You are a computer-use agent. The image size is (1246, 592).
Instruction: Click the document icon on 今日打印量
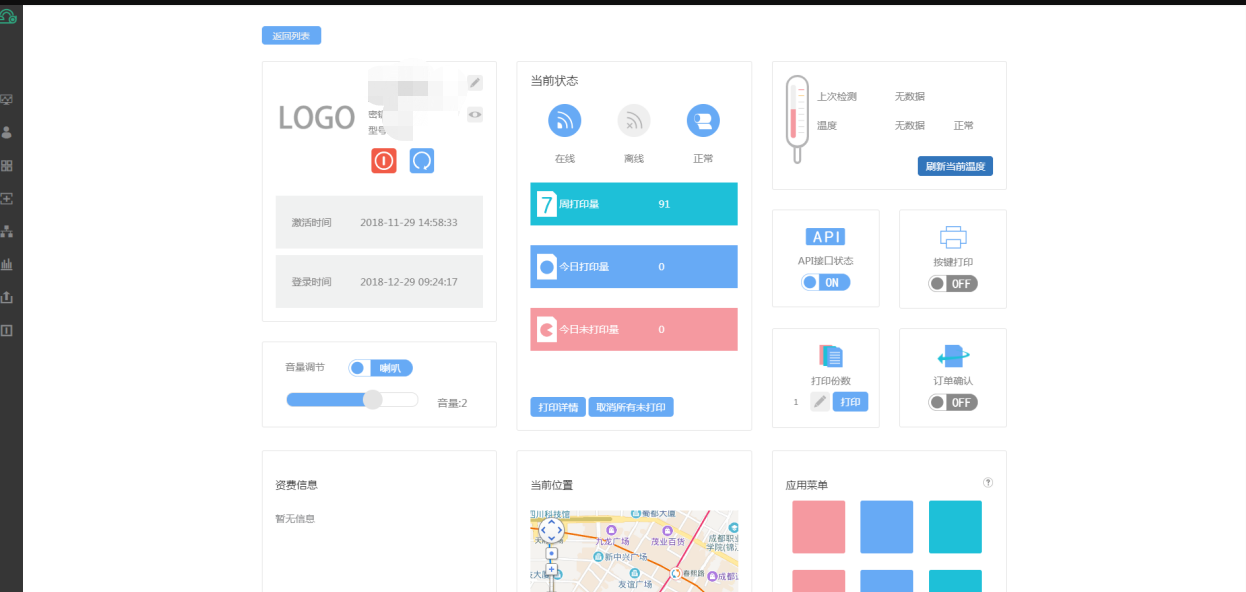[x=547, y=267]
